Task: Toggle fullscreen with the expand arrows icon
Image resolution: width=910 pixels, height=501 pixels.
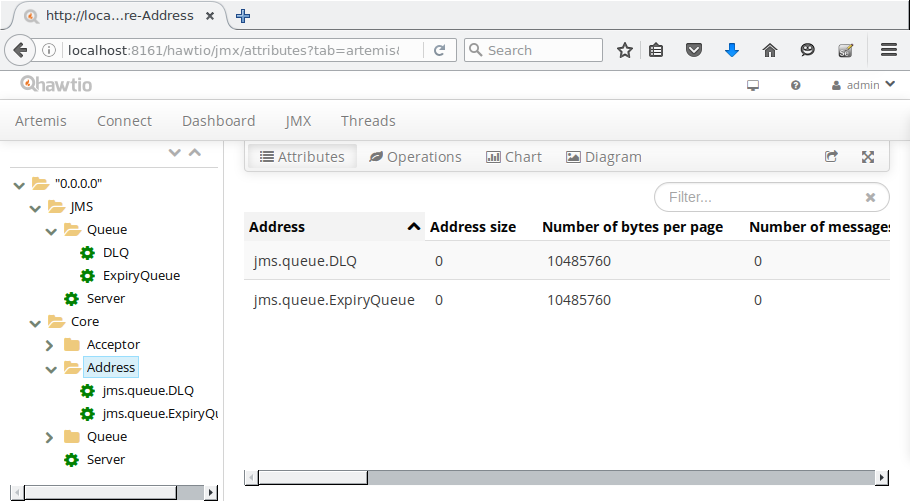Action: pos(868,157)
